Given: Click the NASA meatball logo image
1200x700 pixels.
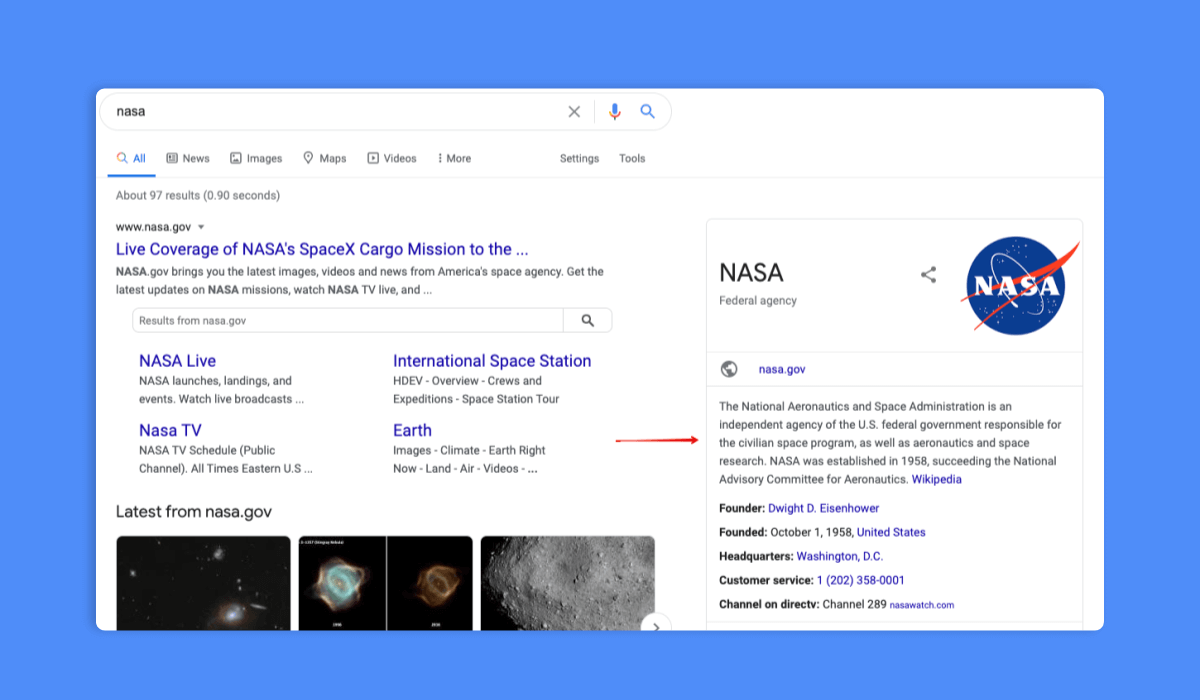Looking at the screenshot, I should [x=1018, y=286].
